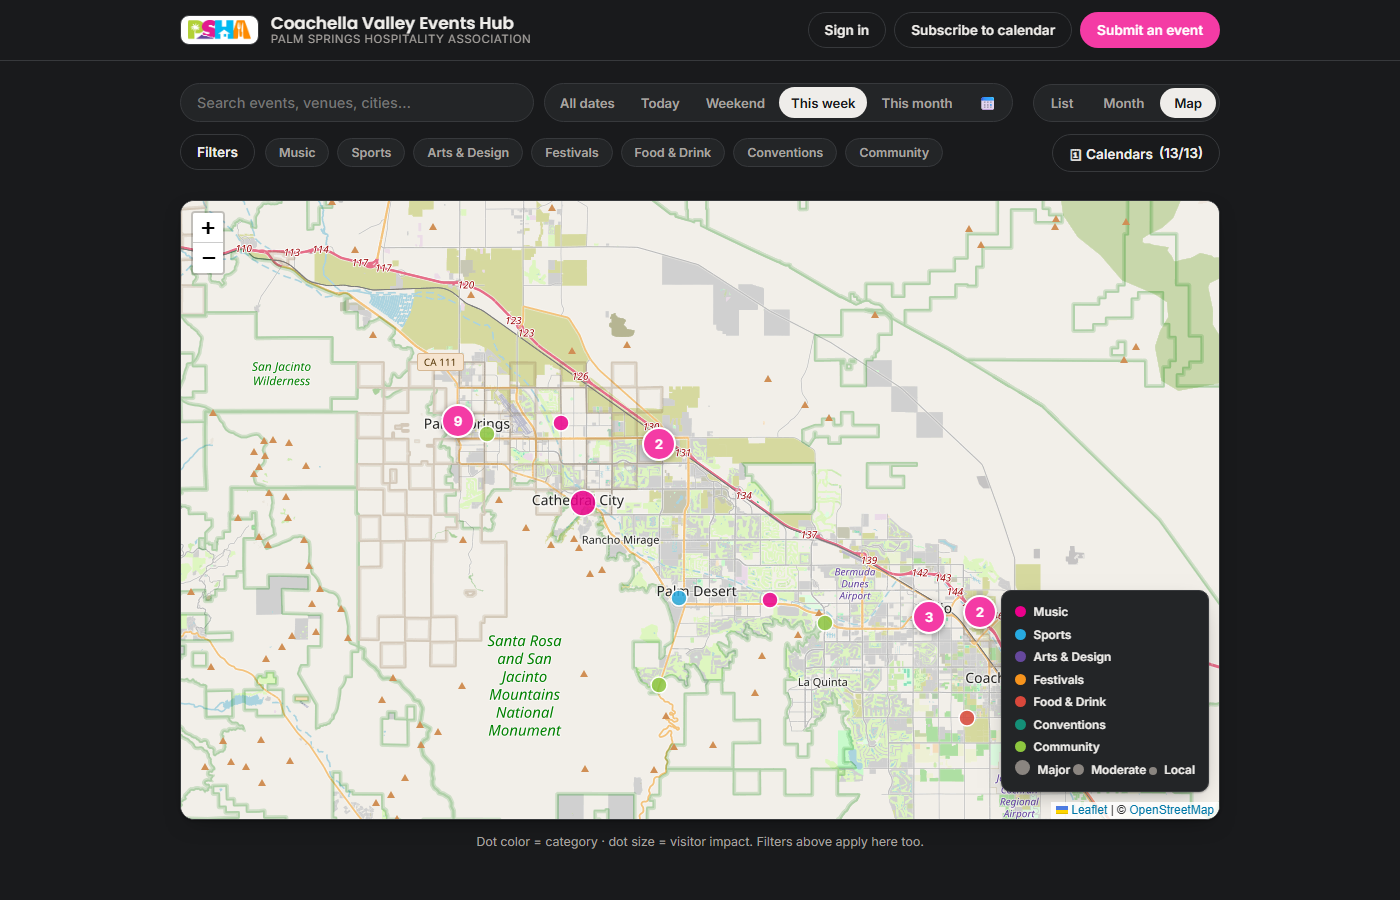The height and width of the screenshot is (900, 1400).
Task: Open the cluster marker with 9 events
Action: 458,421
